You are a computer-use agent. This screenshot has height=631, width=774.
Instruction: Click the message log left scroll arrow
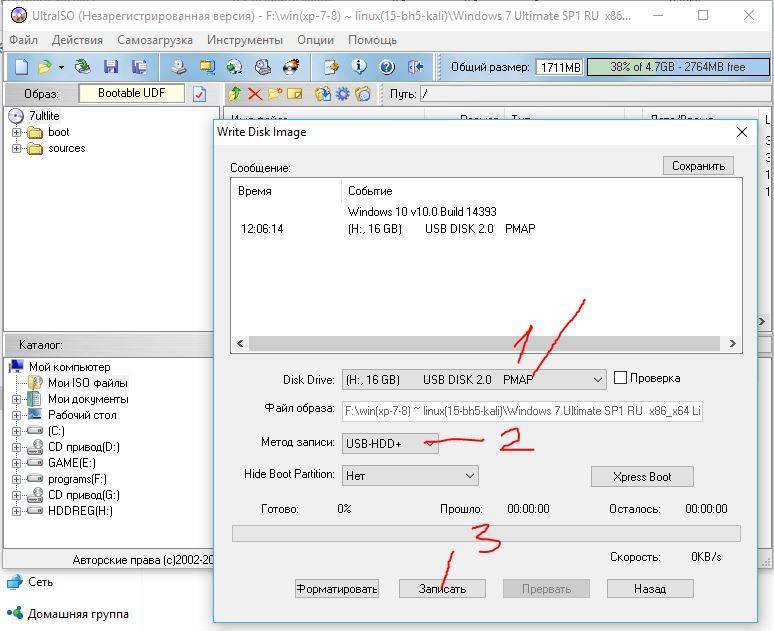point(240,344)
